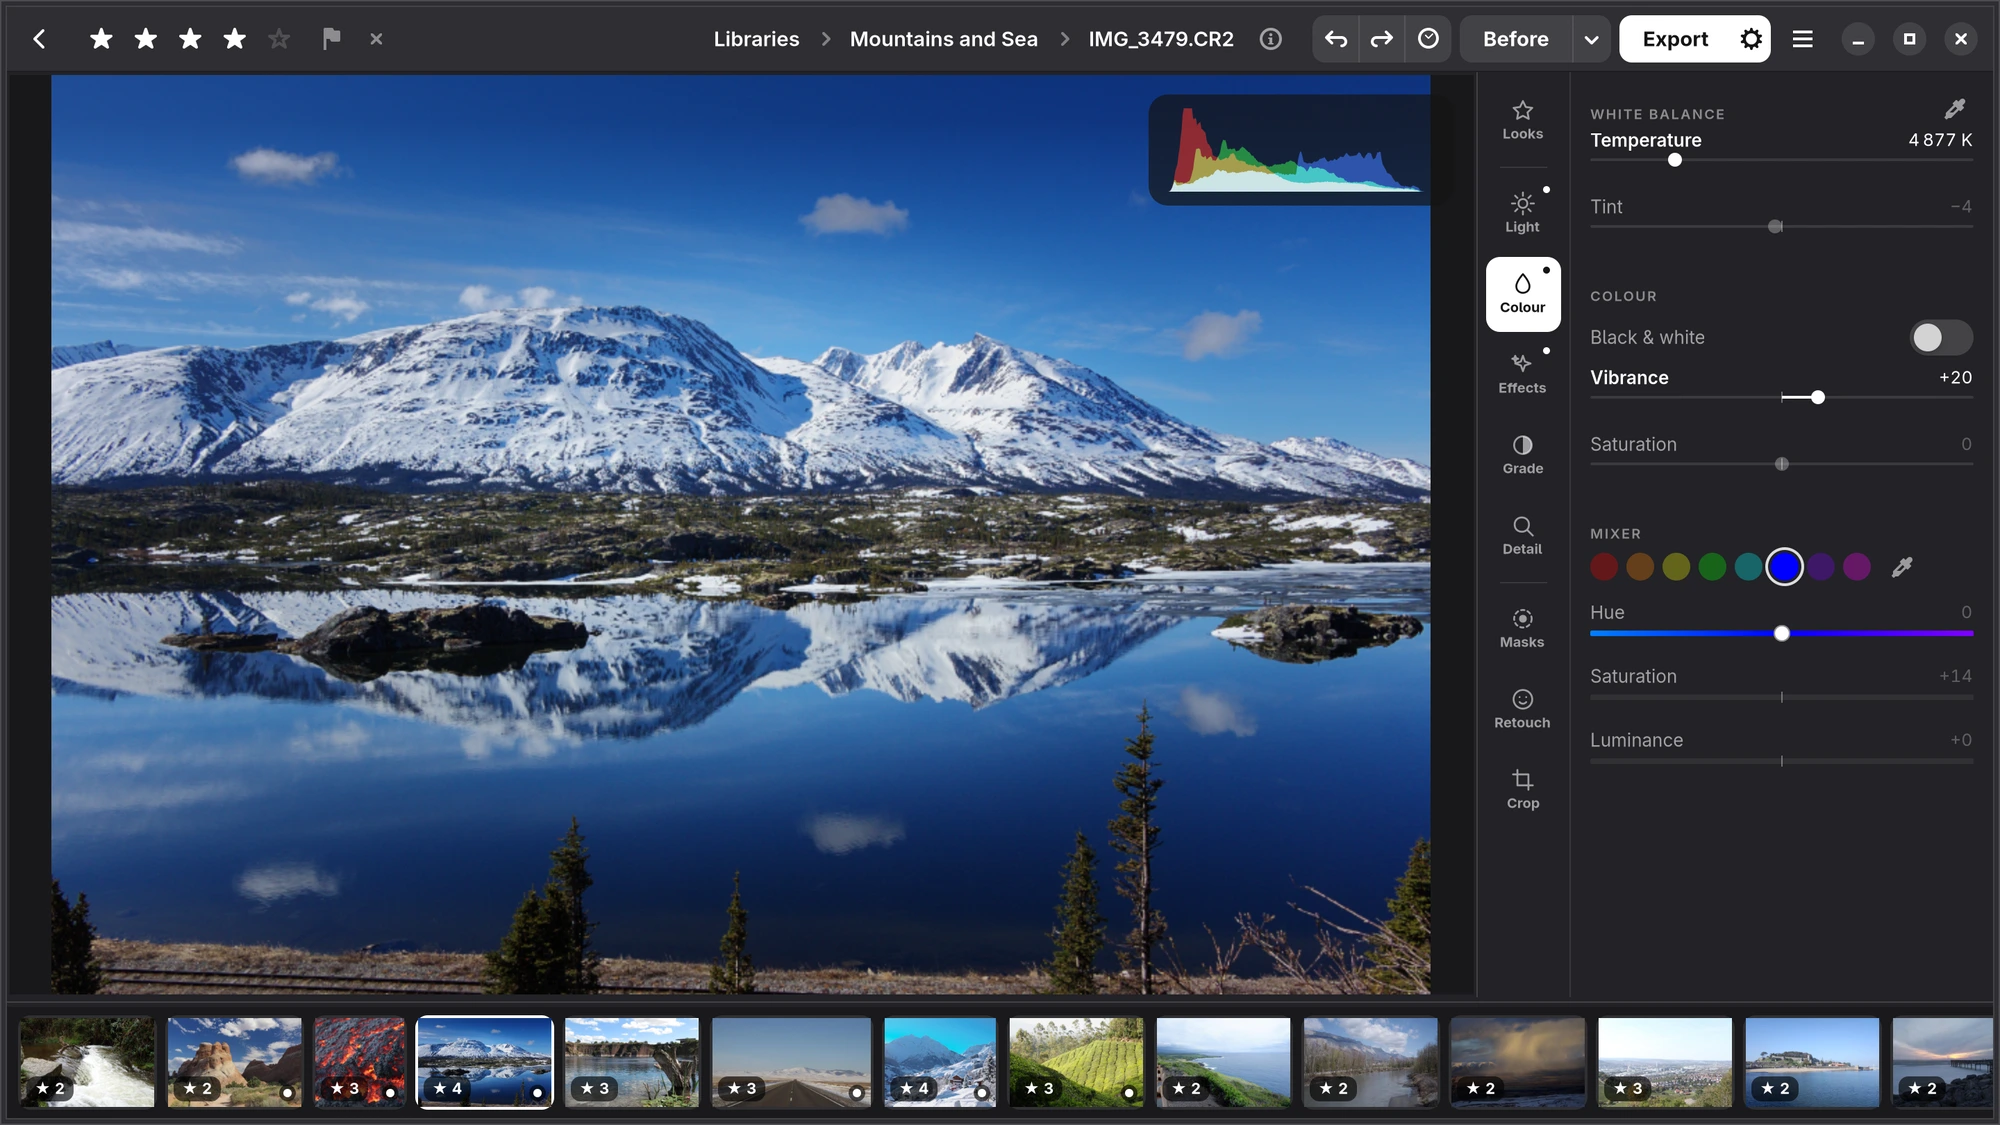Open the Looks panel tab
This screenshot has height=1125, width=2000.
[x=1522, y=120]
